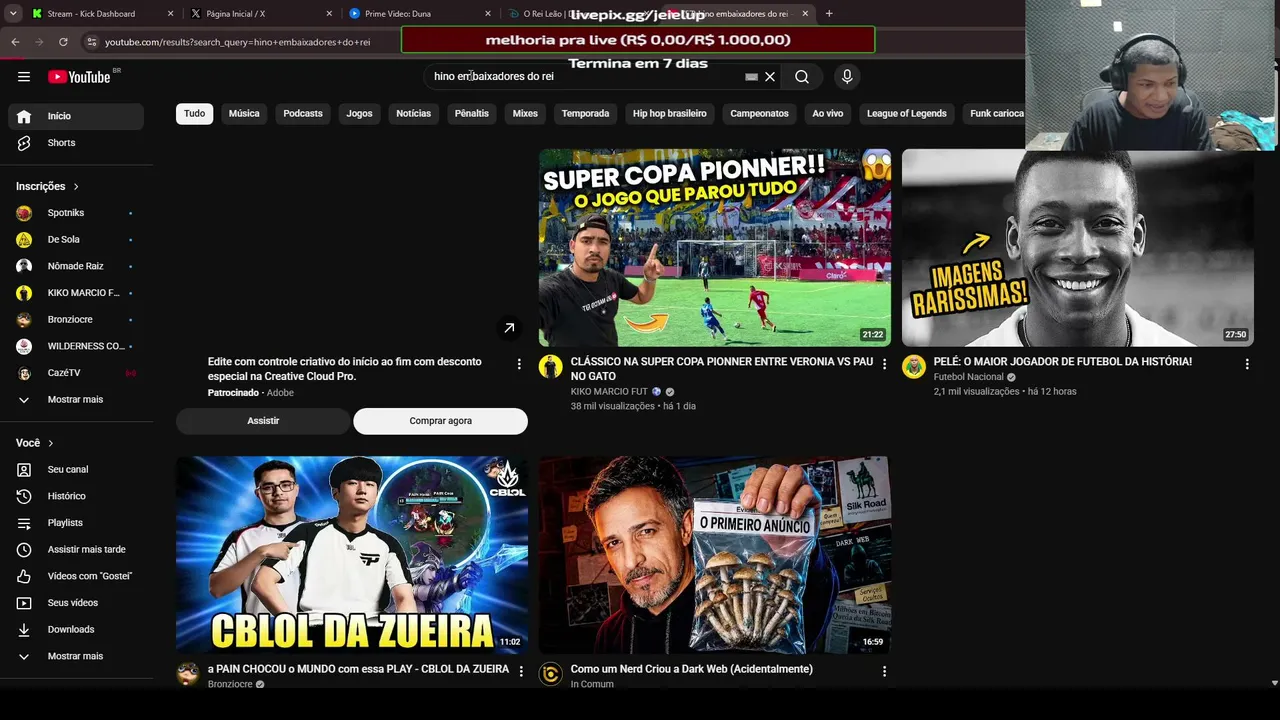Open a new browser tab

tap(829, 14)
